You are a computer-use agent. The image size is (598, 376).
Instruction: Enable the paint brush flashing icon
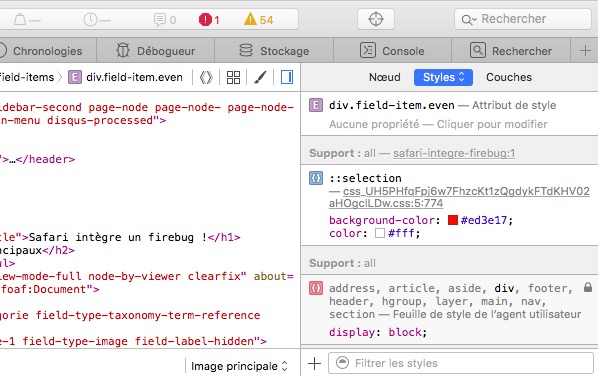(x=260, y=77)
